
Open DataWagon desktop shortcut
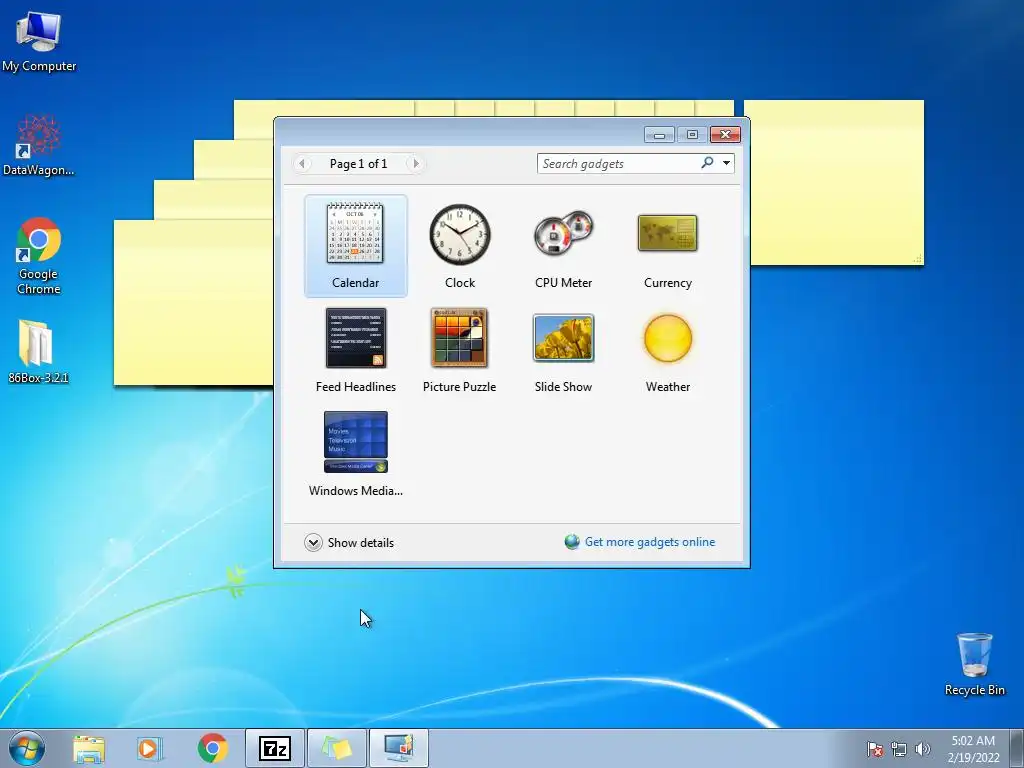[x=39, y=145]
